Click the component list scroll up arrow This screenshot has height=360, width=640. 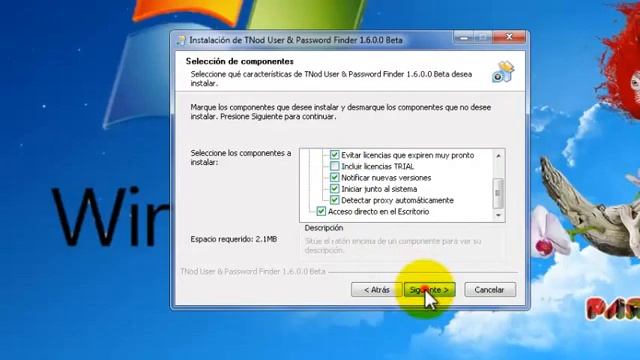pos(498,156)
